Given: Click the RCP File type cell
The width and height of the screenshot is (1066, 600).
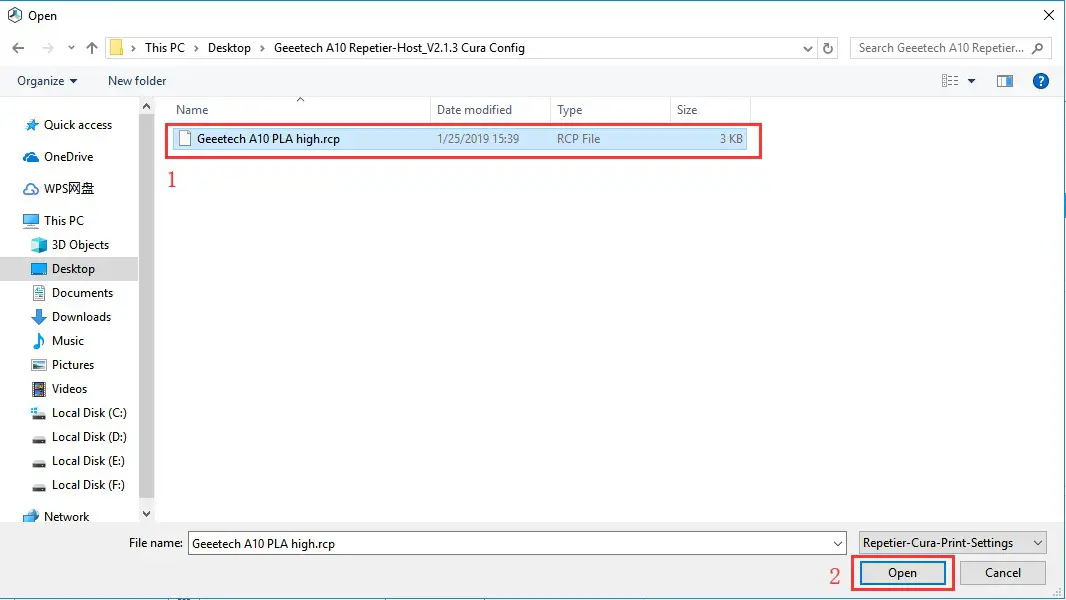Looking at the screenshot, I should coord(579,139).
